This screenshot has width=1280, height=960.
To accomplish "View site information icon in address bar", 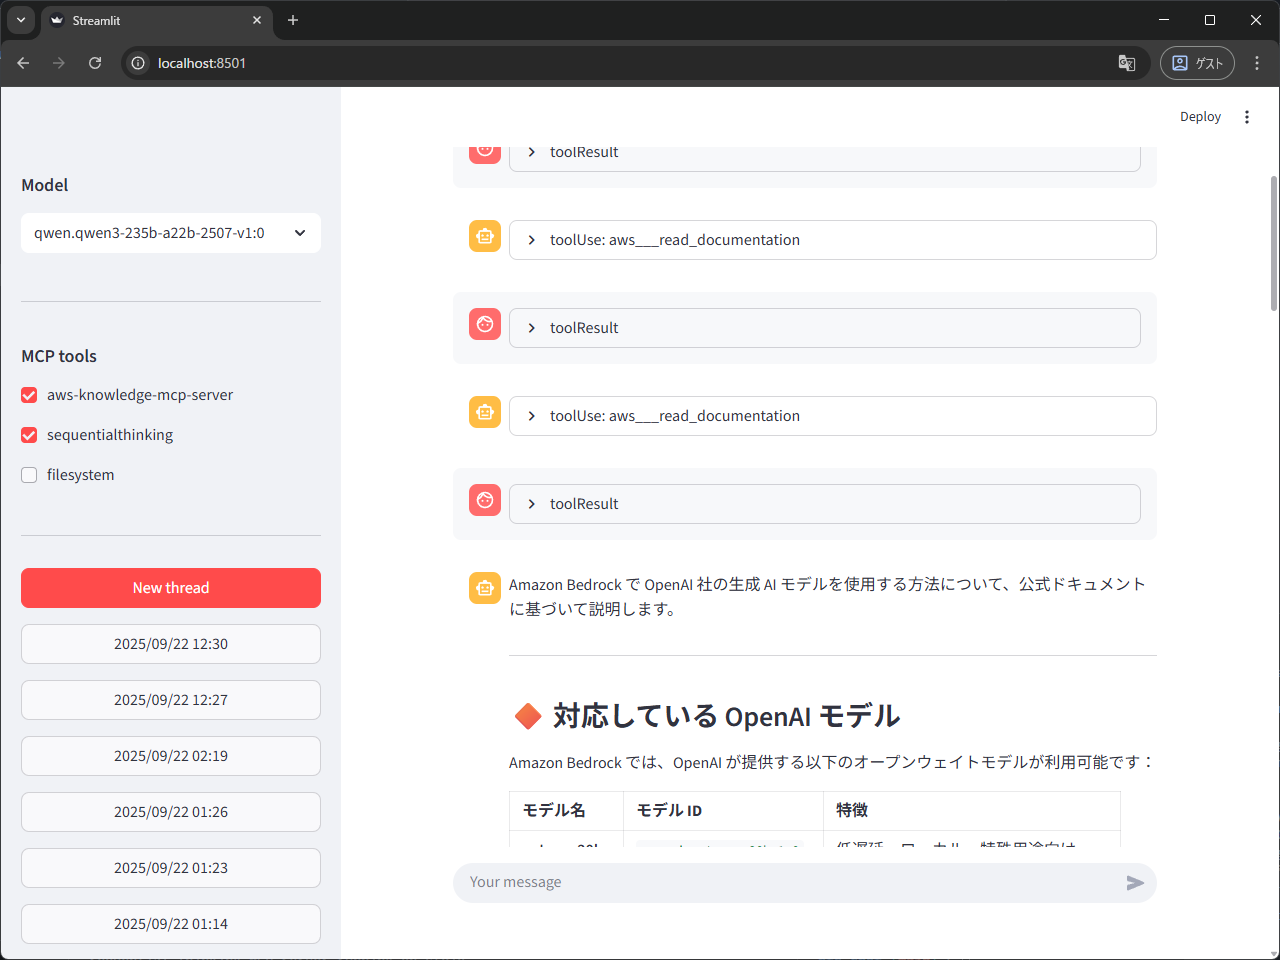I will click(138, 63).
